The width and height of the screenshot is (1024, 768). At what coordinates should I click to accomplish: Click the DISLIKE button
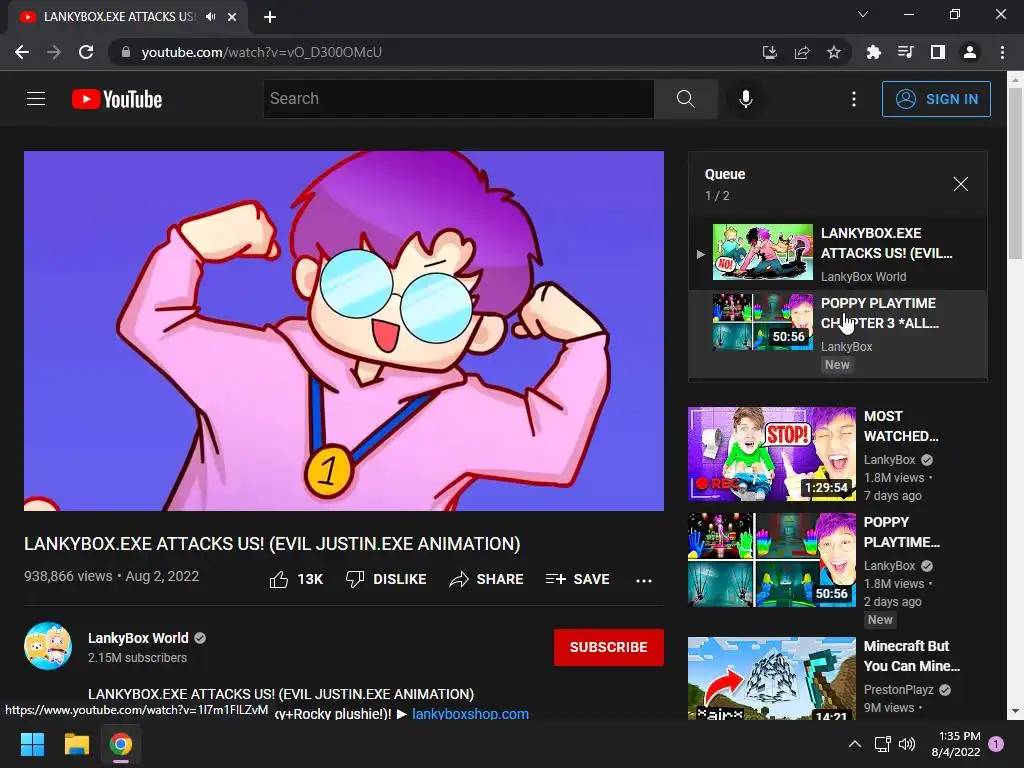click(x=386, y=579)
